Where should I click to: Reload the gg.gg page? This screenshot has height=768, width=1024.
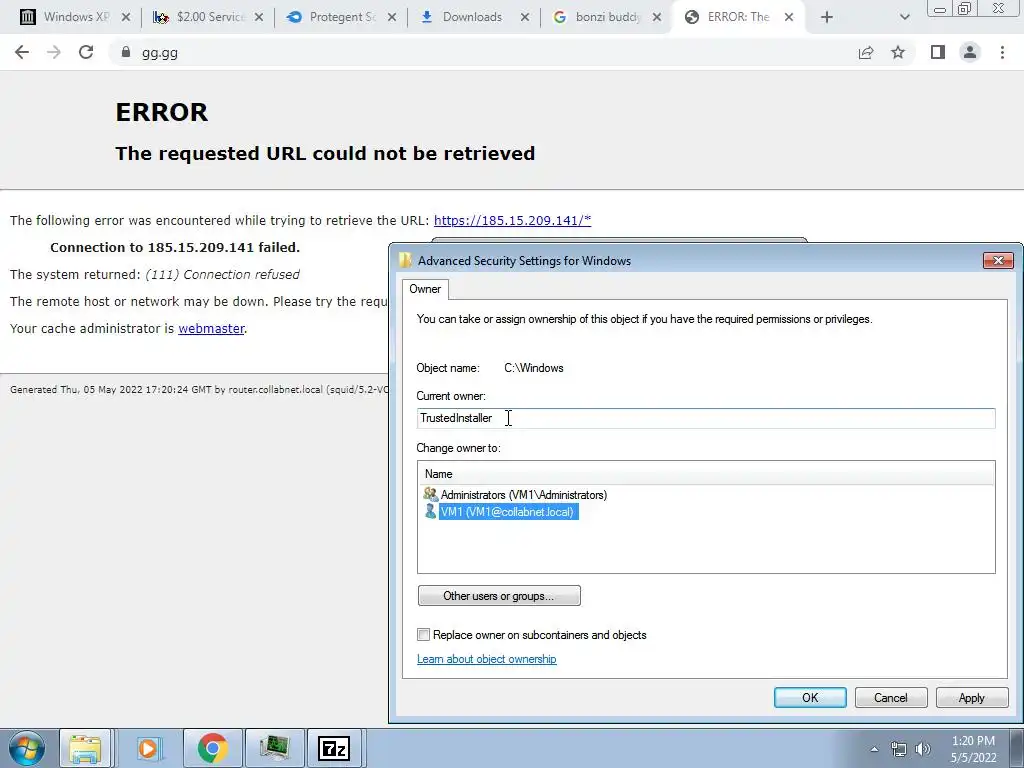tap(86, 52)
